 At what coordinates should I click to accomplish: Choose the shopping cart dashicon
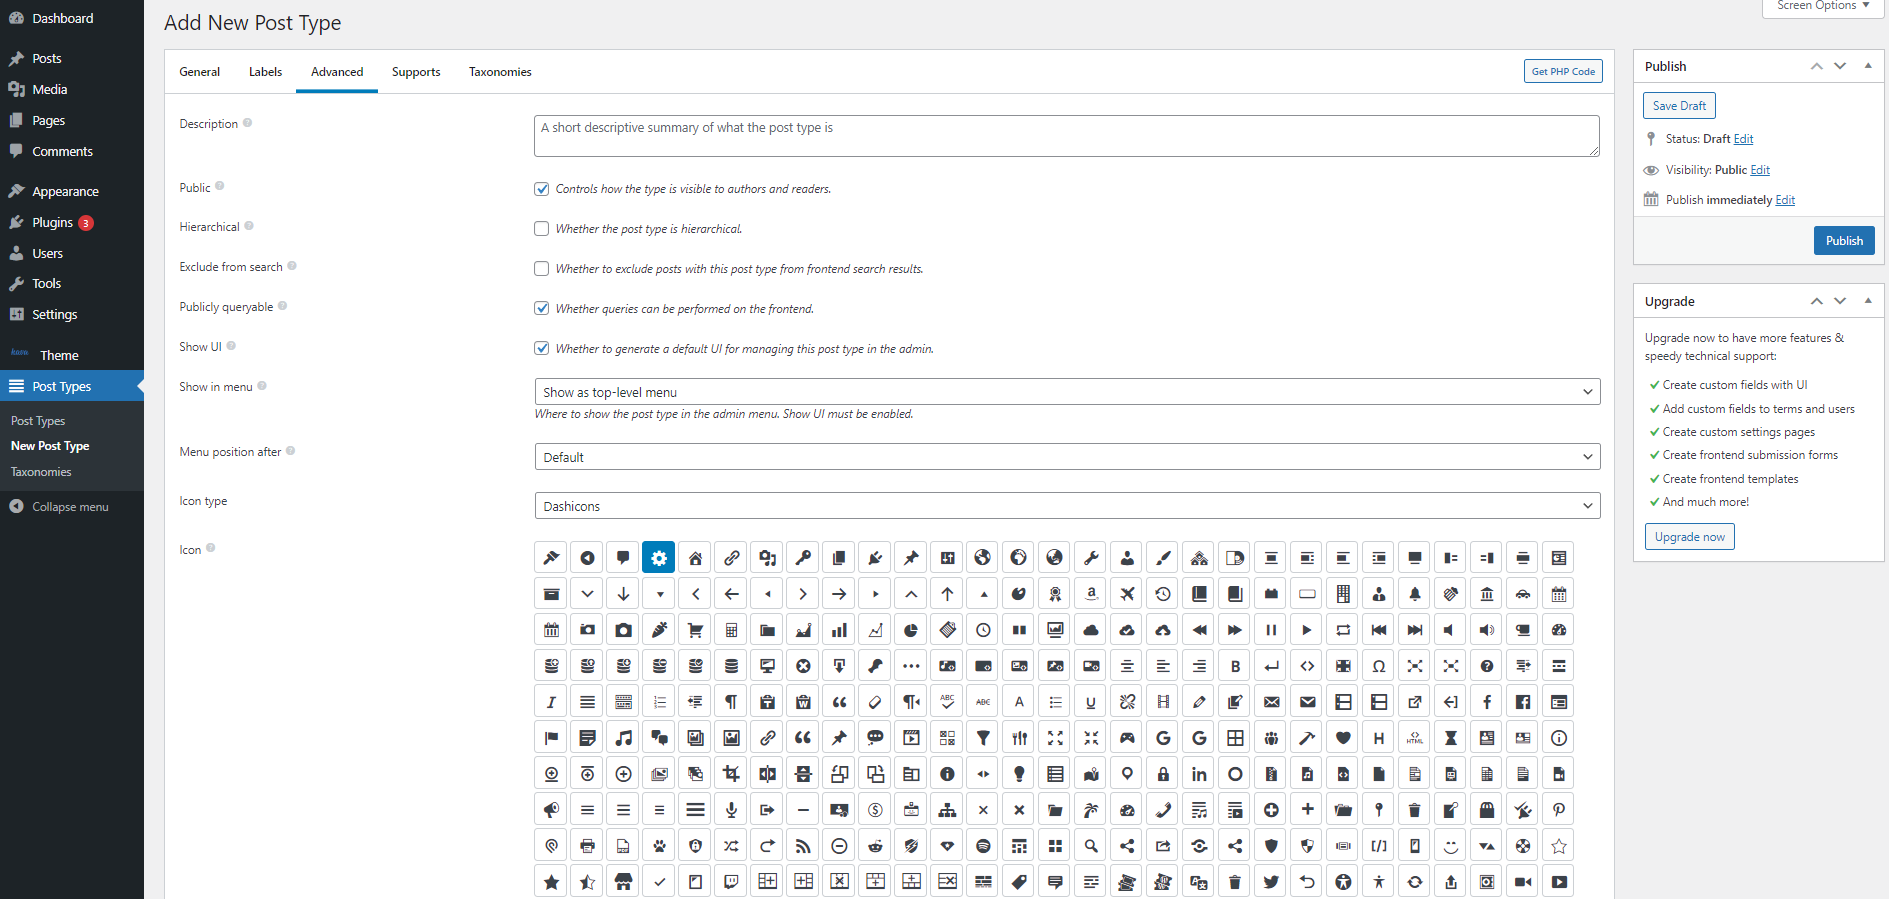click(695, 630)
